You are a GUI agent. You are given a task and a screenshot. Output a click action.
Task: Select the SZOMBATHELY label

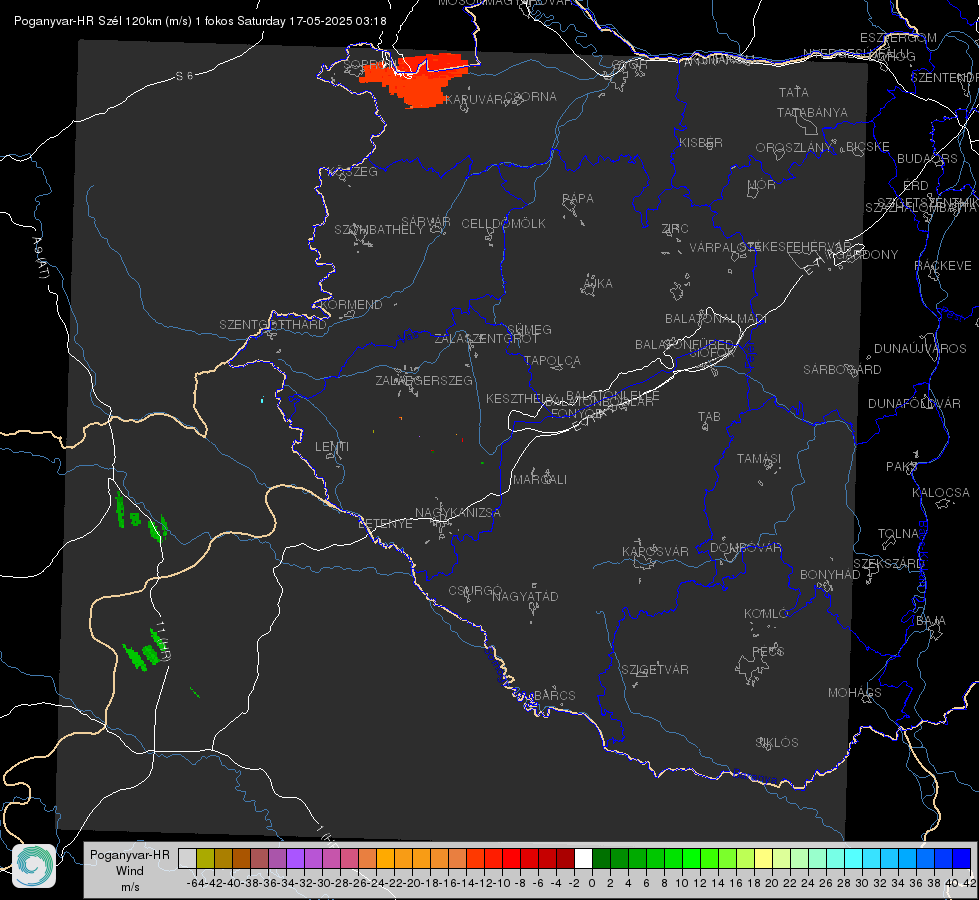[x=379, y=230]
